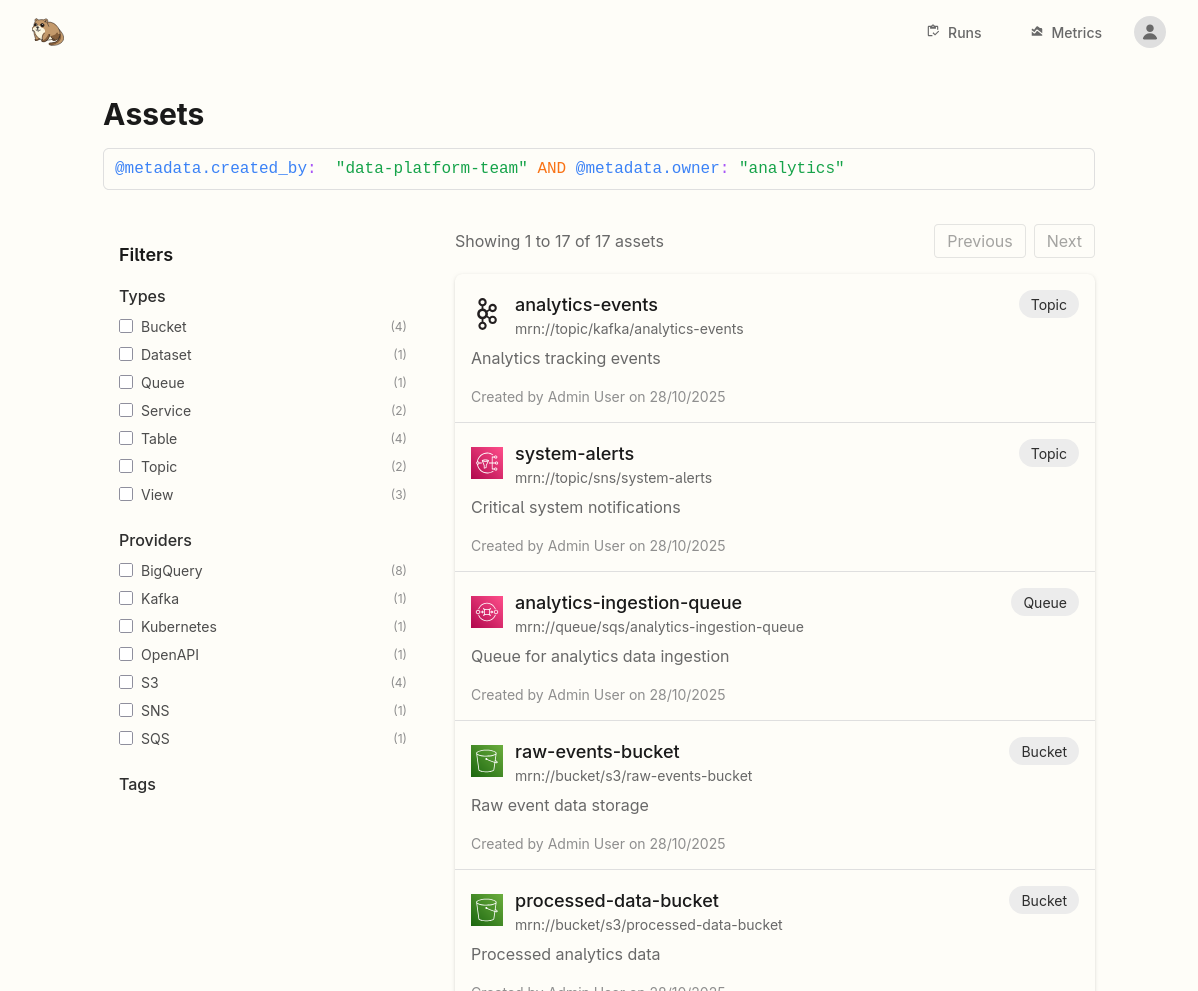This screenshot has width=1198, height=991.
Task: Enable the Bucket type filter
Action: pyautogui.click(x=126, y=326)
